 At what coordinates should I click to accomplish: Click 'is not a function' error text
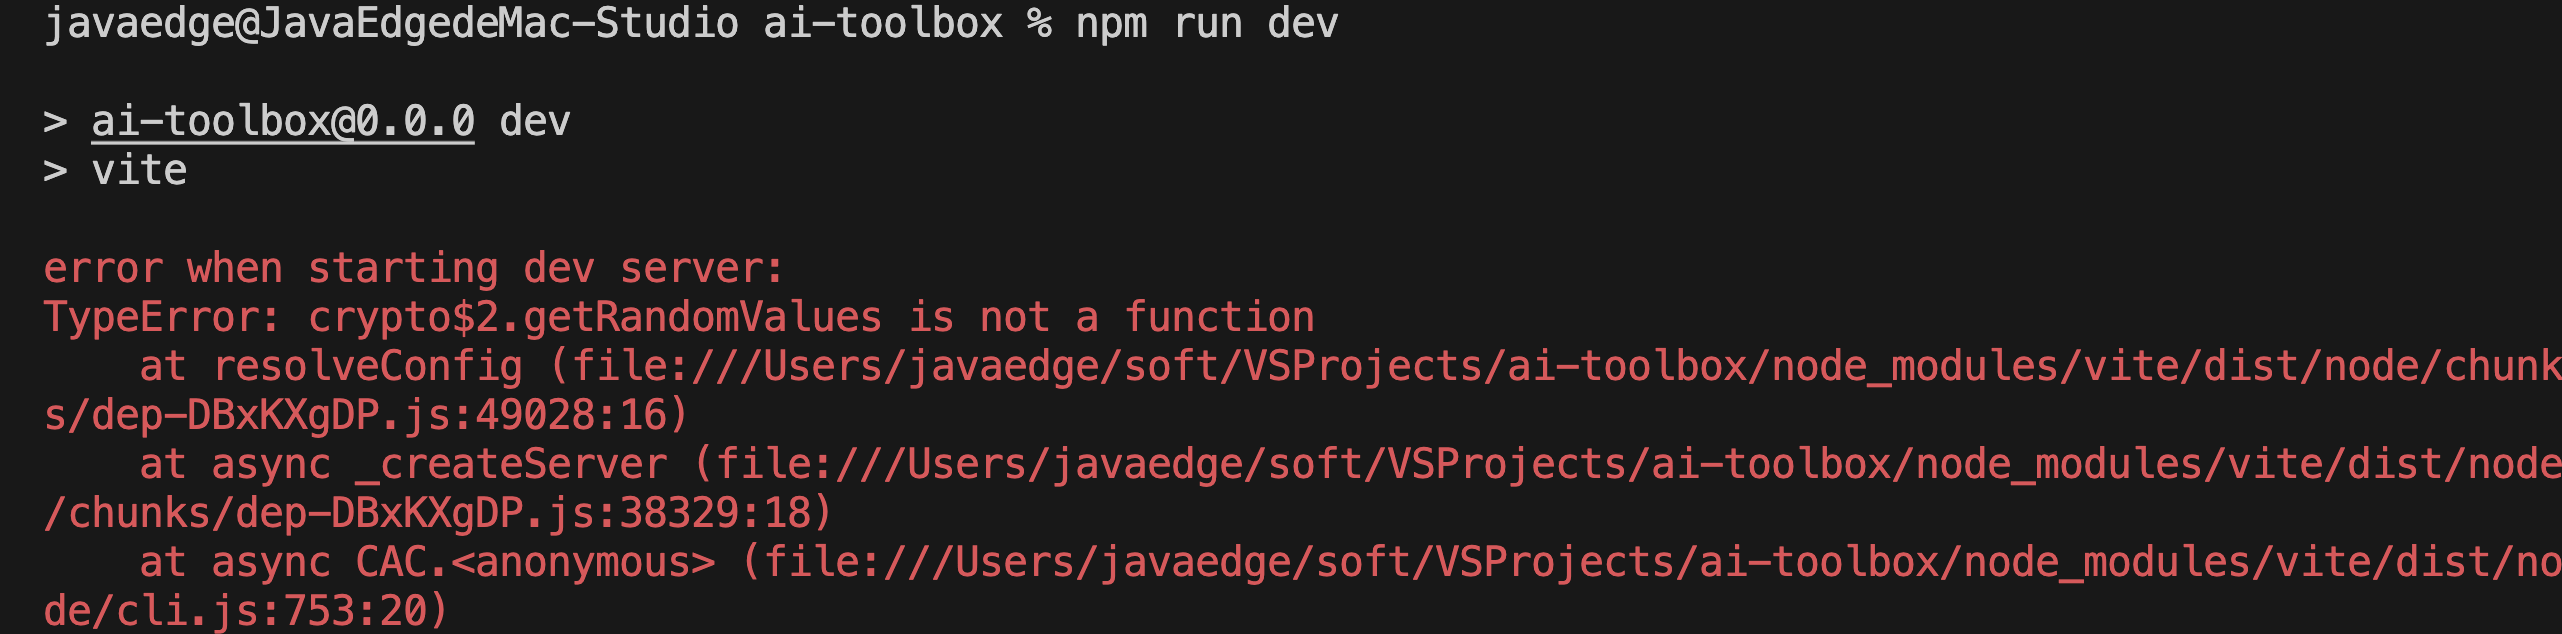point(1110,318)
